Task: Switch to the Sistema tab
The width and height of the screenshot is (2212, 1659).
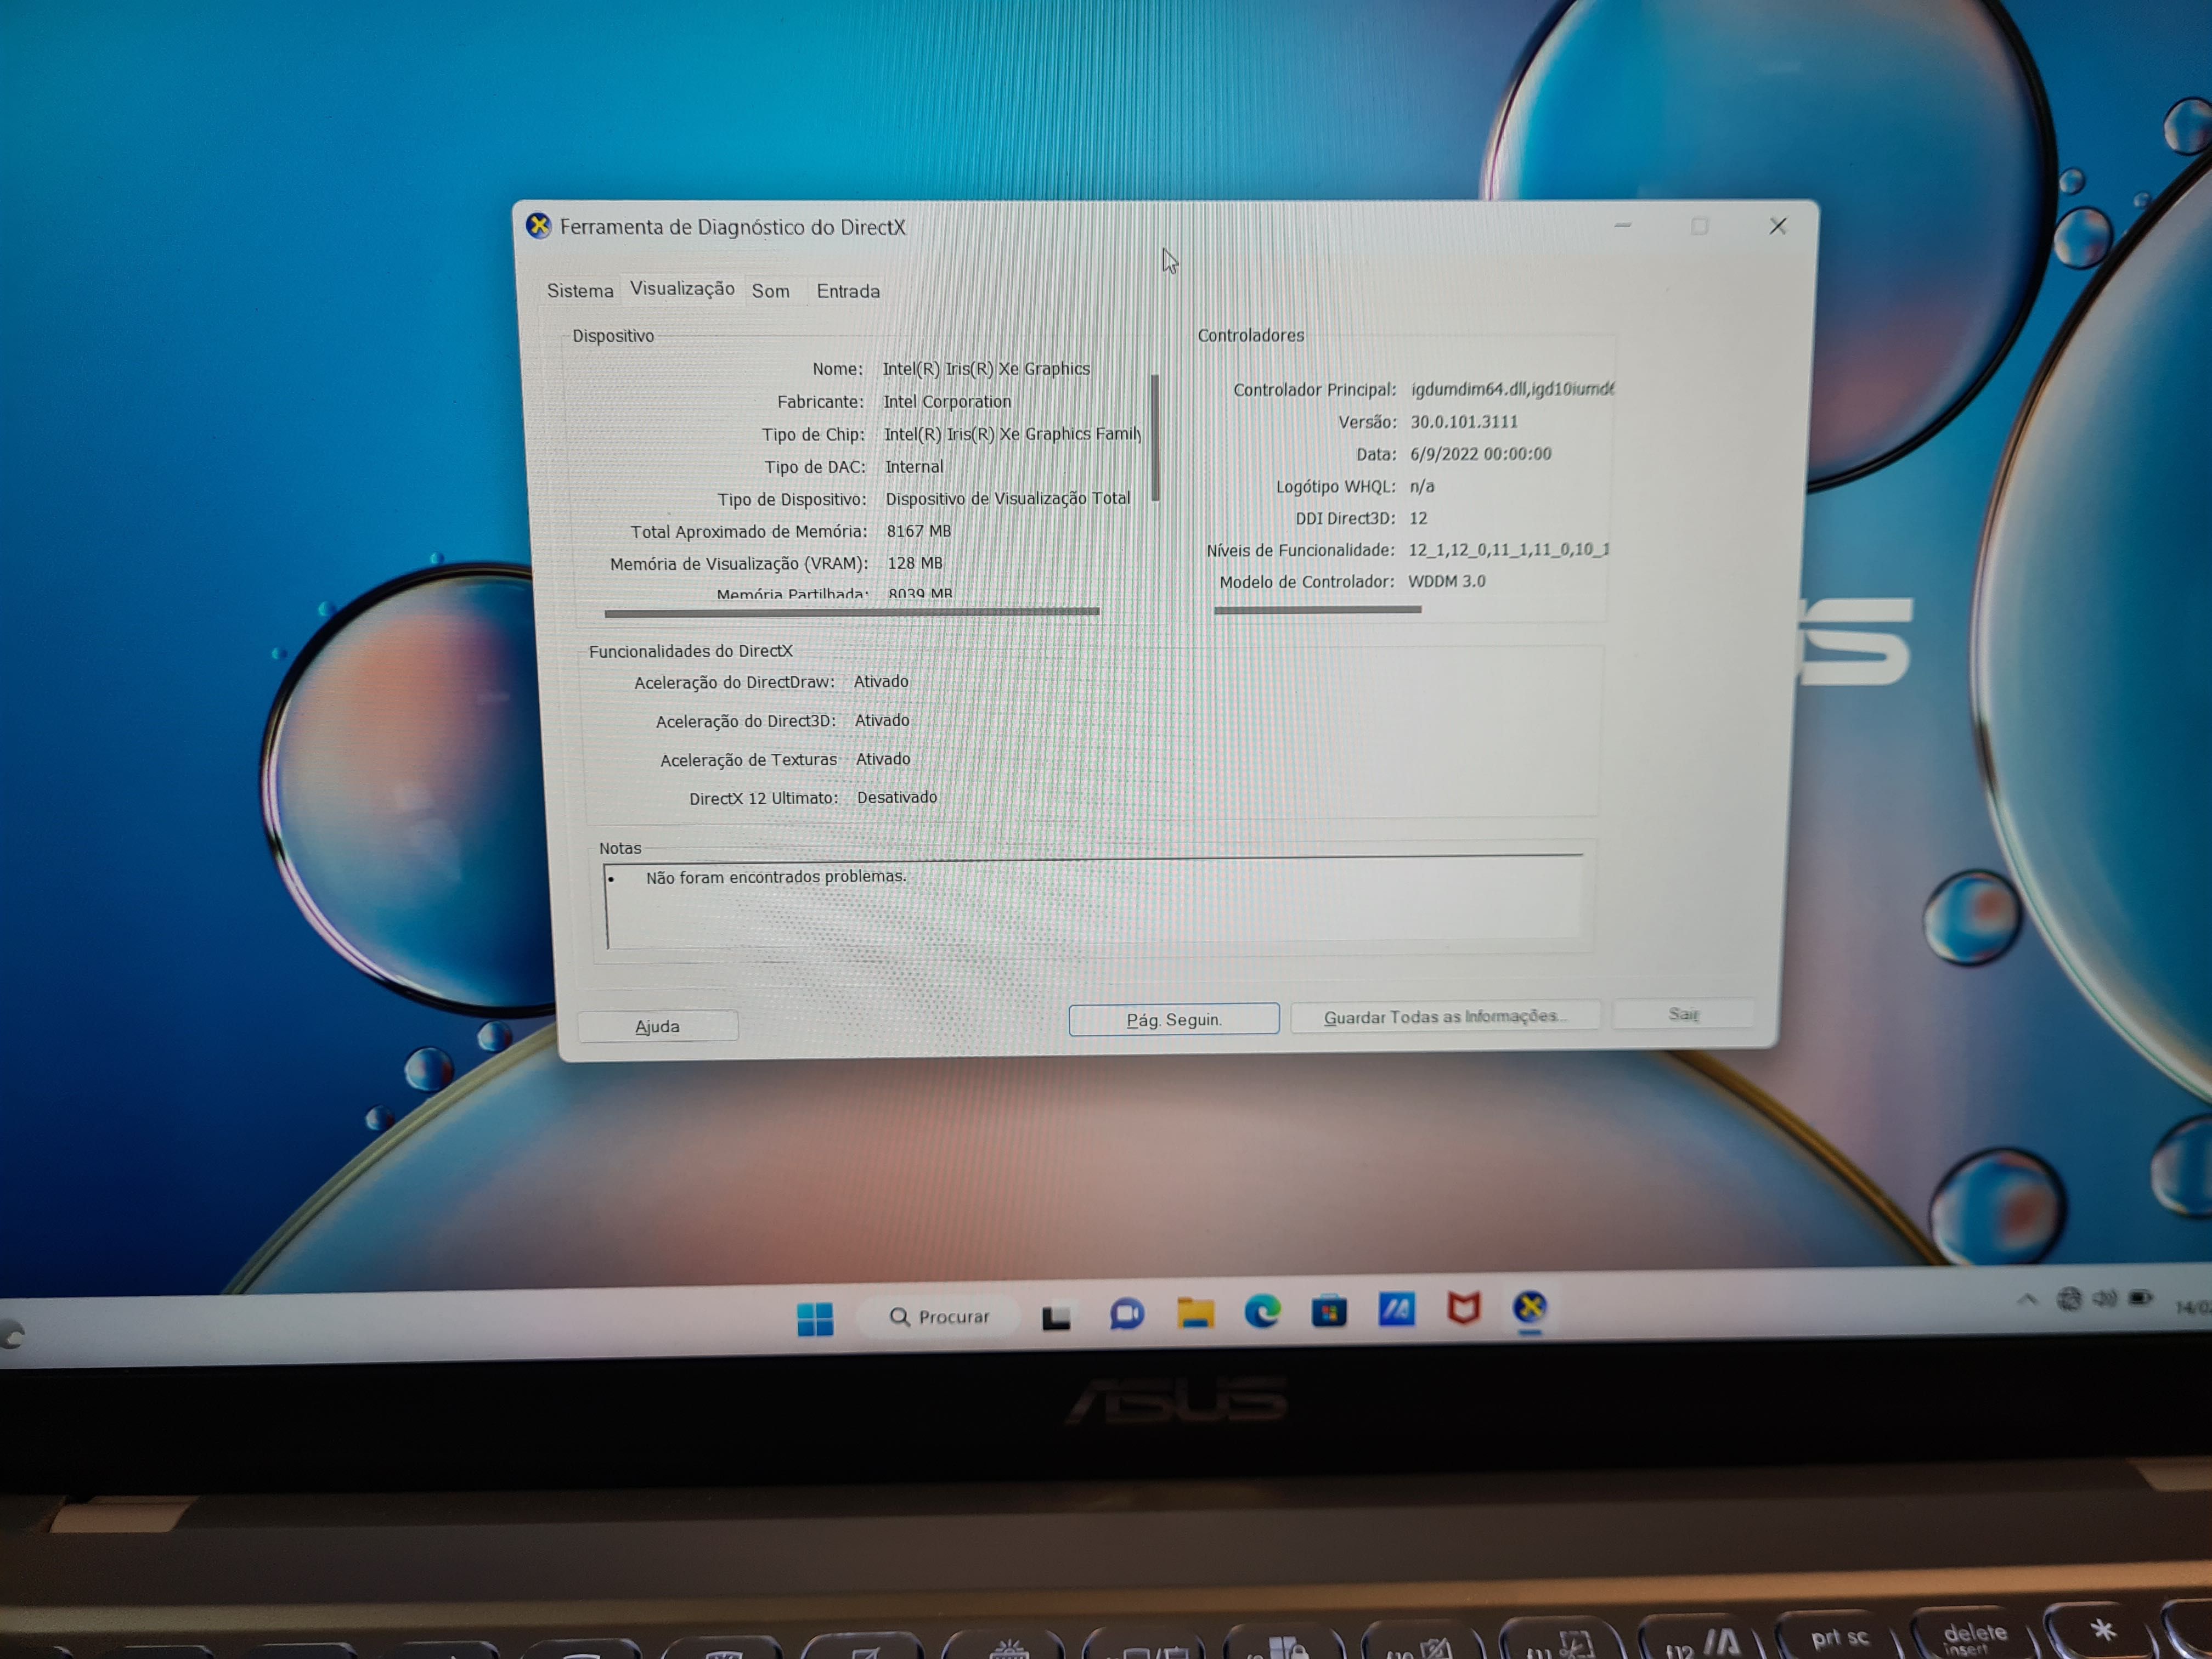Action: 580,291
